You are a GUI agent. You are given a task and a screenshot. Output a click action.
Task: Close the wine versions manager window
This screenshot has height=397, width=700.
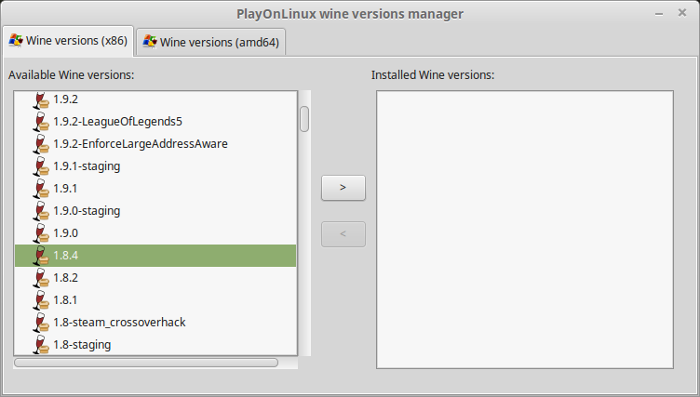pos(682,13)
